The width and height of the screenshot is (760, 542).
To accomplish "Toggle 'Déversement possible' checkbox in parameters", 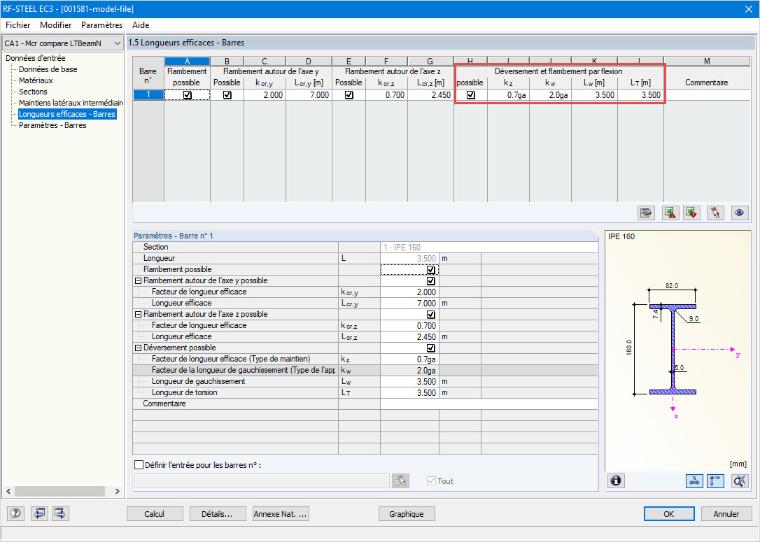I will tap(430, 348).
